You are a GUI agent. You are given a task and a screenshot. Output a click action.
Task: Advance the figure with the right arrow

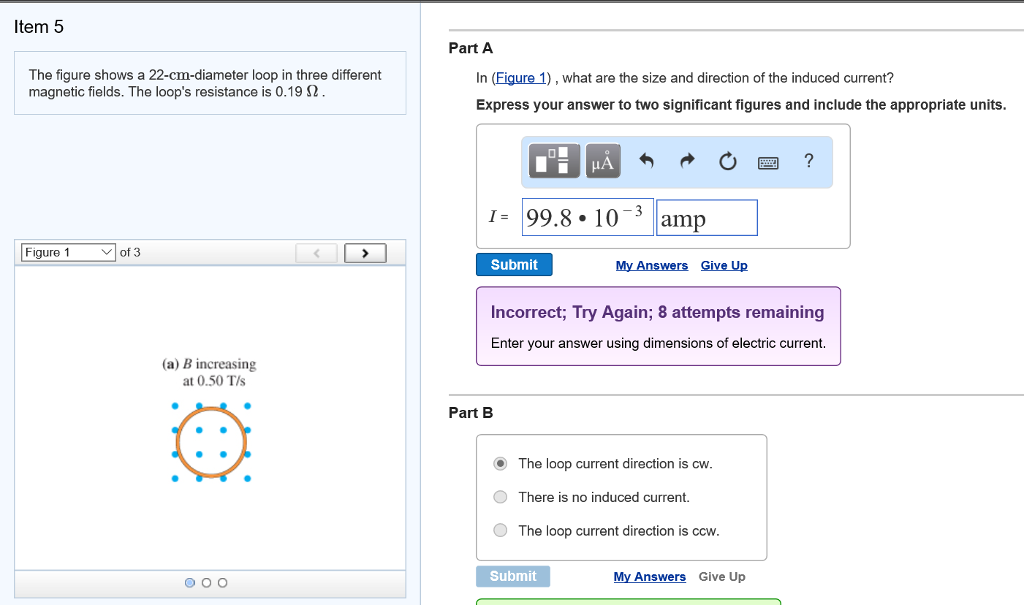pos(364,252)
